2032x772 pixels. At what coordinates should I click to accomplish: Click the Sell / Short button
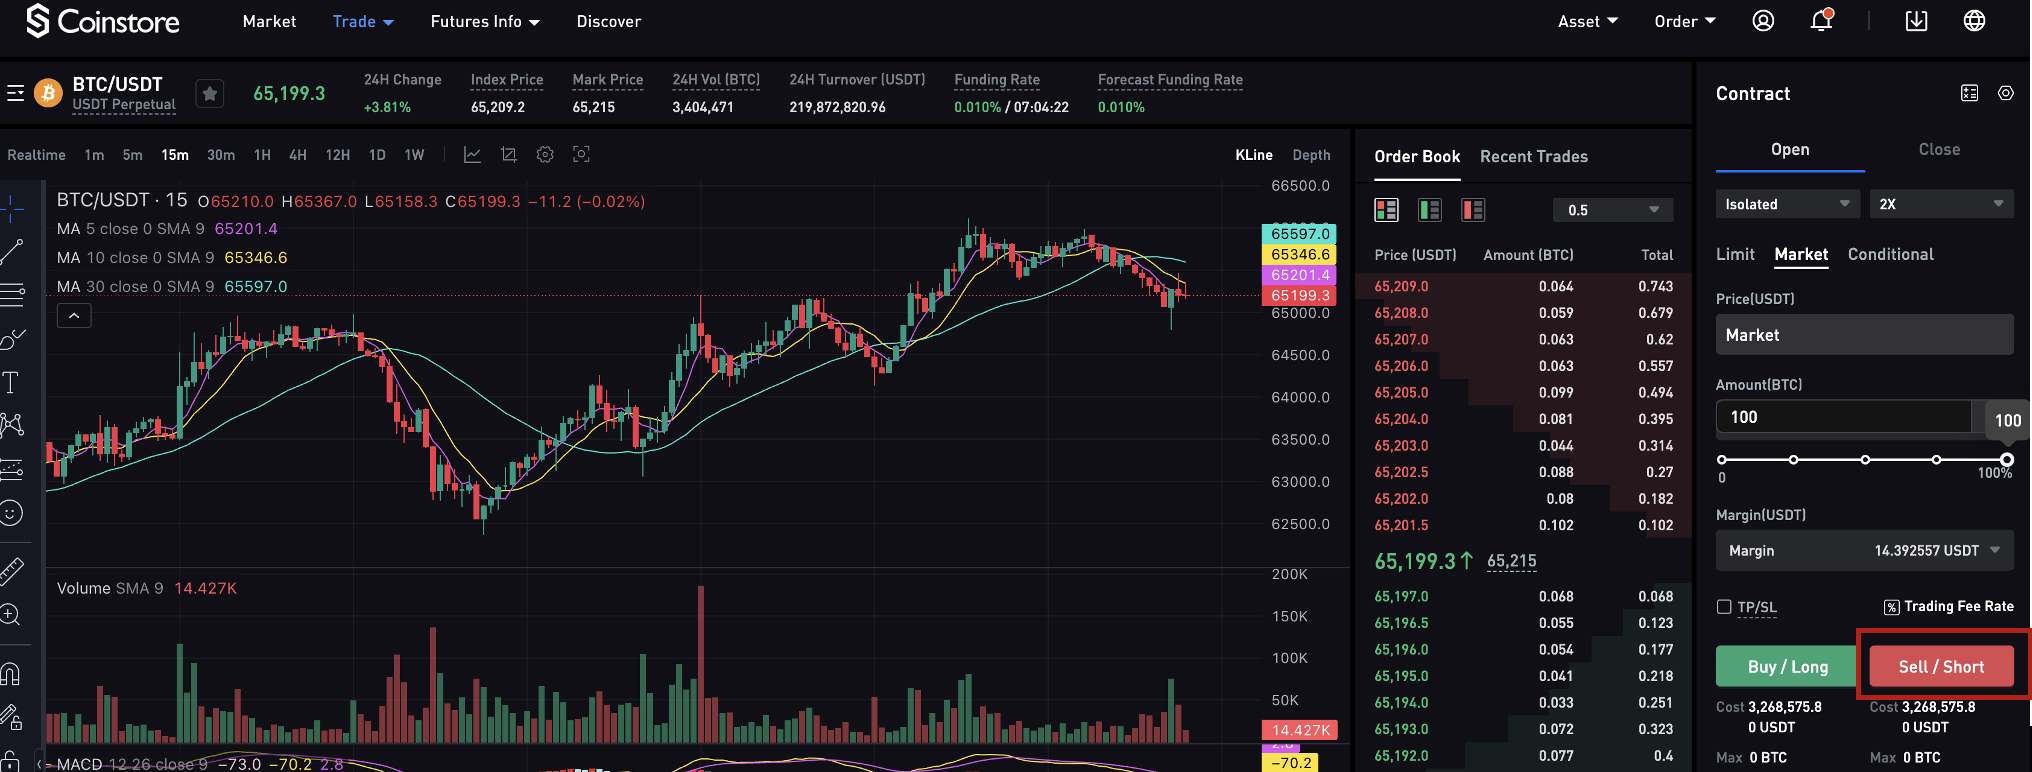point(1942,666)
